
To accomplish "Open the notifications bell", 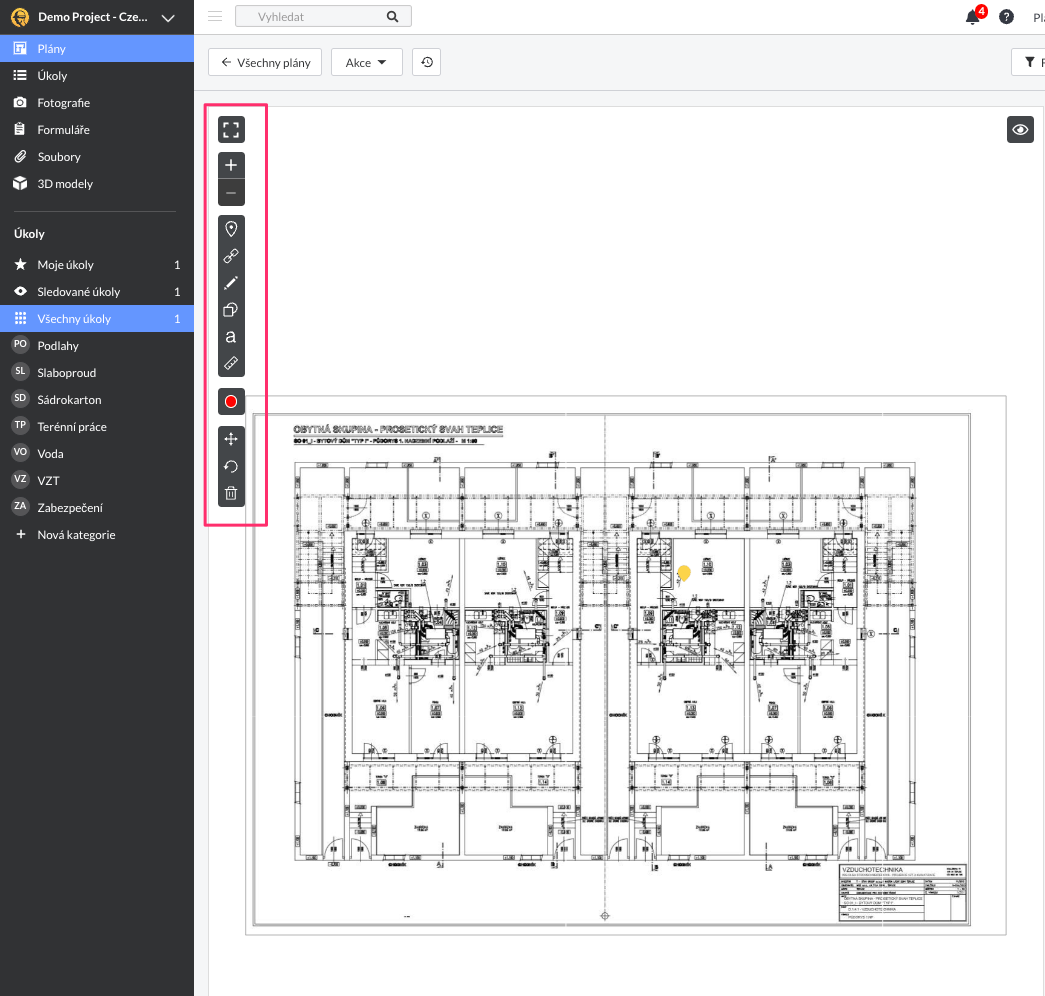I will (972, 17).
